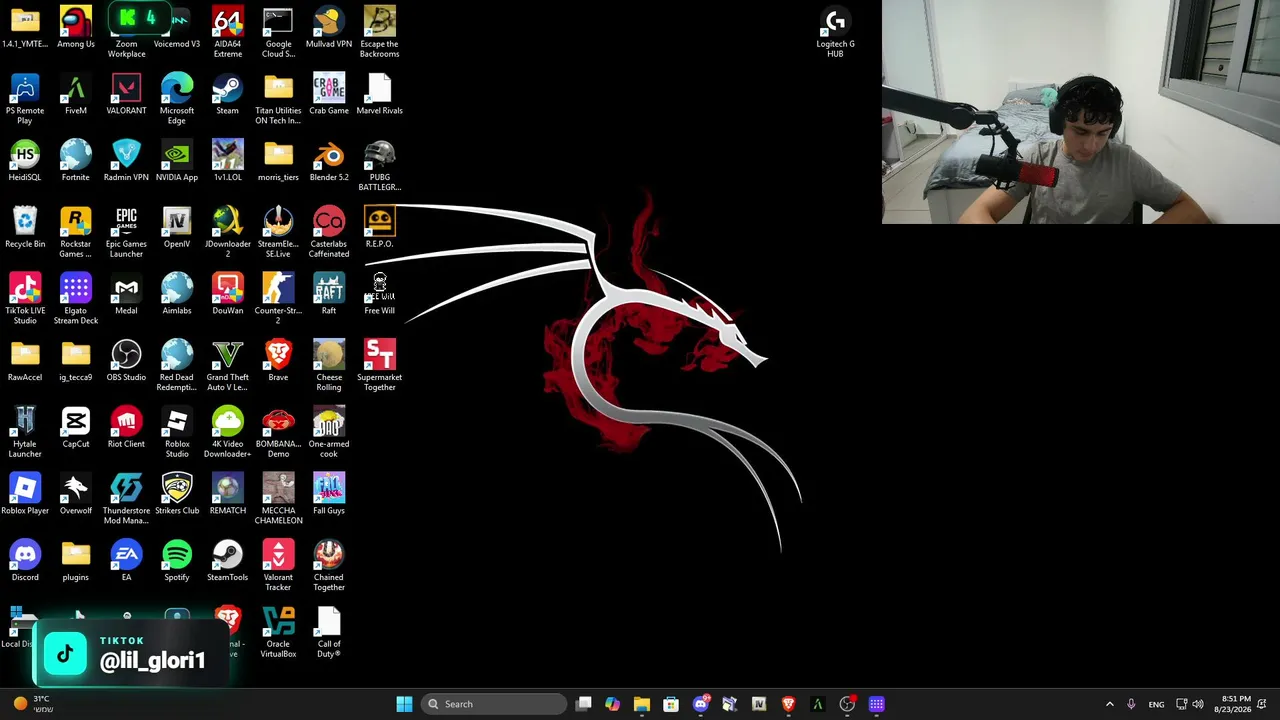Launch the Epic Games Launcher shortcut
Image resolution: width=1280 pixels, height=720 pixels.
tap(126, 233)
